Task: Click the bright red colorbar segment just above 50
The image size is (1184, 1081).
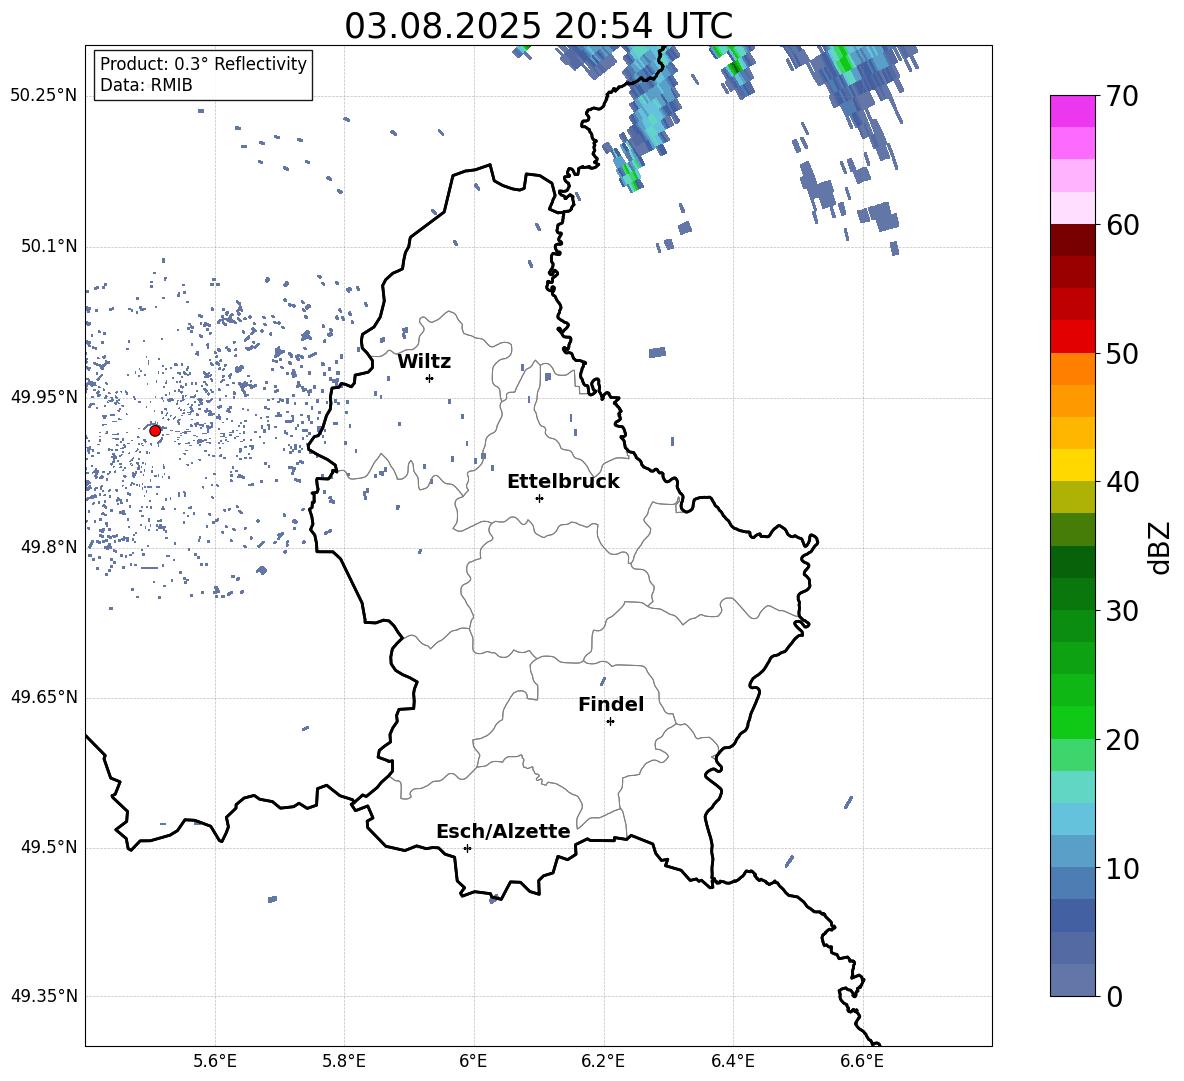Action: tap(1072, 337)
